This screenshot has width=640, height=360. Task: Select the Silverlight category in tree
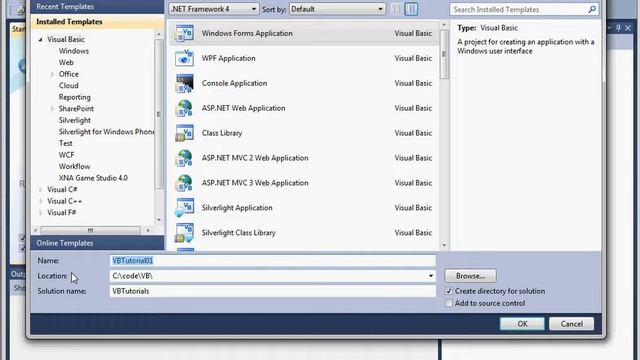tap(75, 120)
